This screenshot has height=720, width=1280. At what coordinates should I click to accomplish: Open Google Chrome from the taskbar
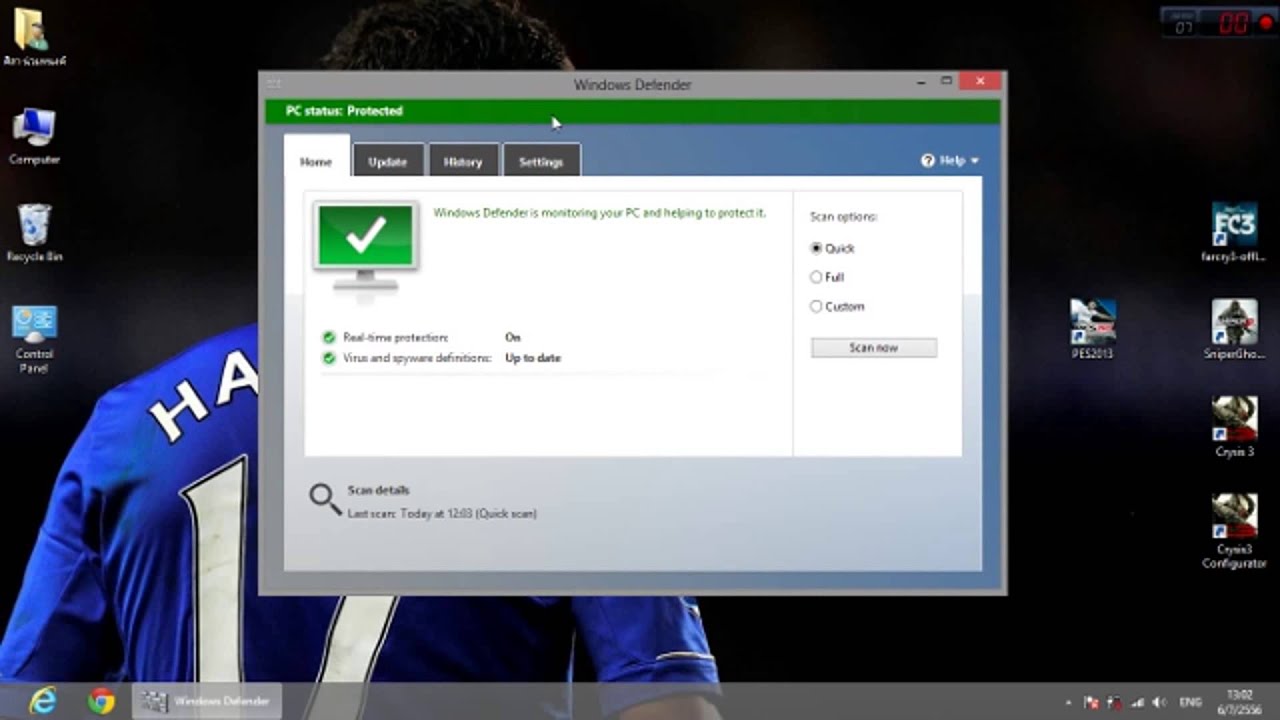[101, 701]
